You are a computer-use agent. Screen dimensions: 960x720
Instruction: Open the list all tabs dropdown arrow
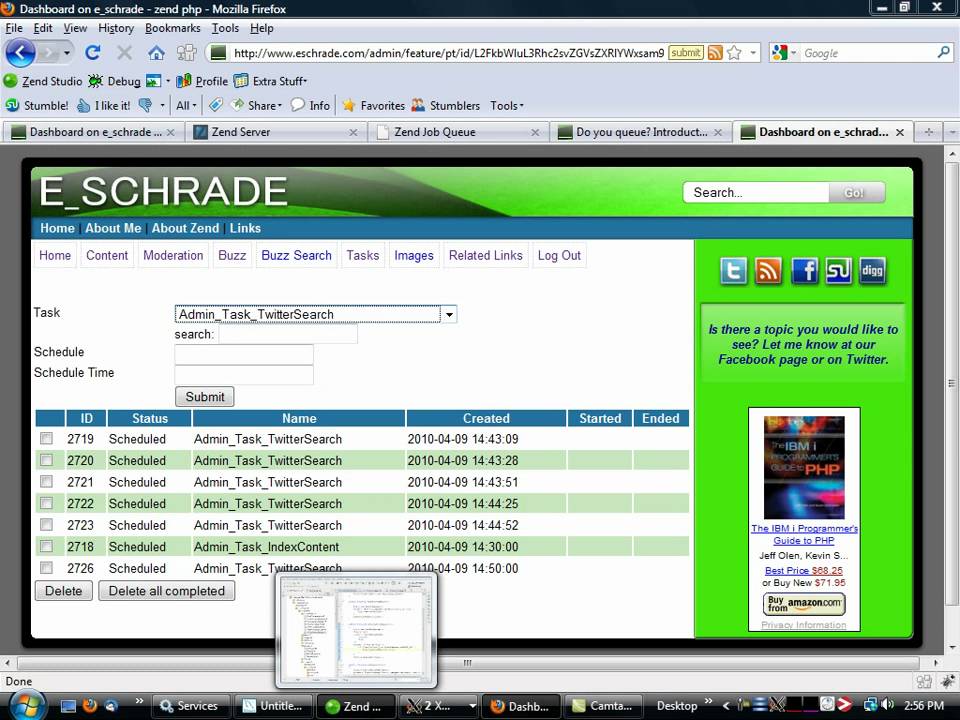(x=952, y=132)
